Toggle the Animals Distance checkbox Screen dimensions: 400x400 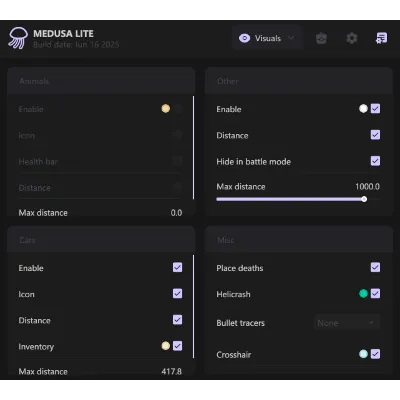pyautogui.click(x=178, y=187)
